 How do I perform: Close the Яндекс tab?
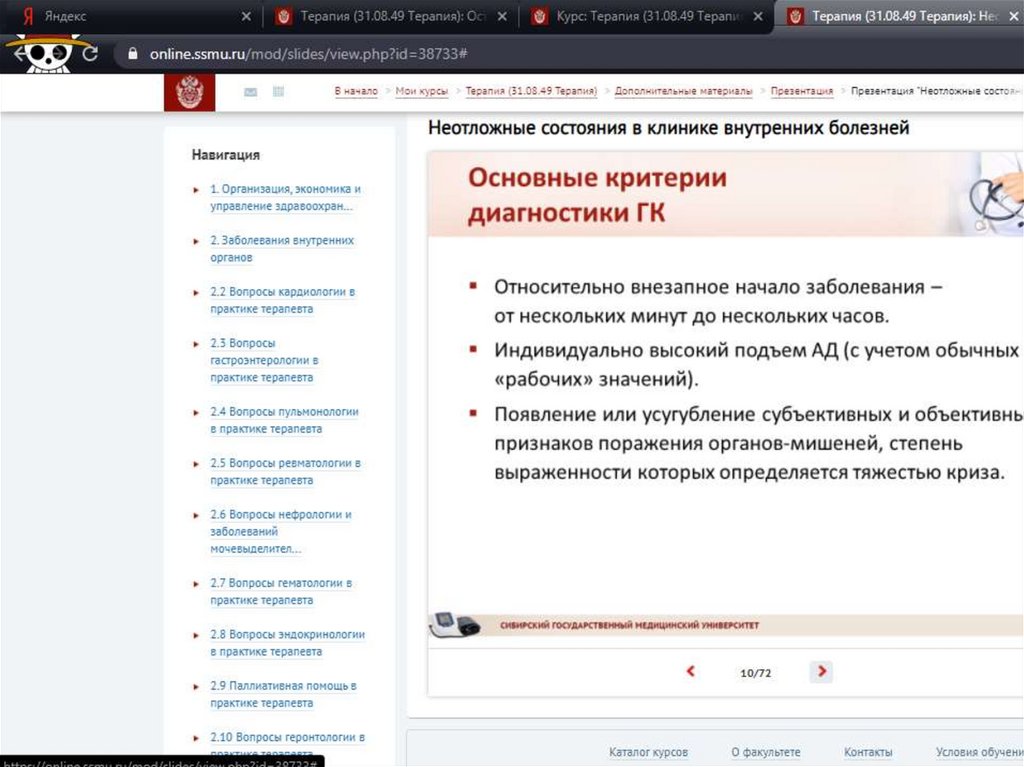point(246,16)
